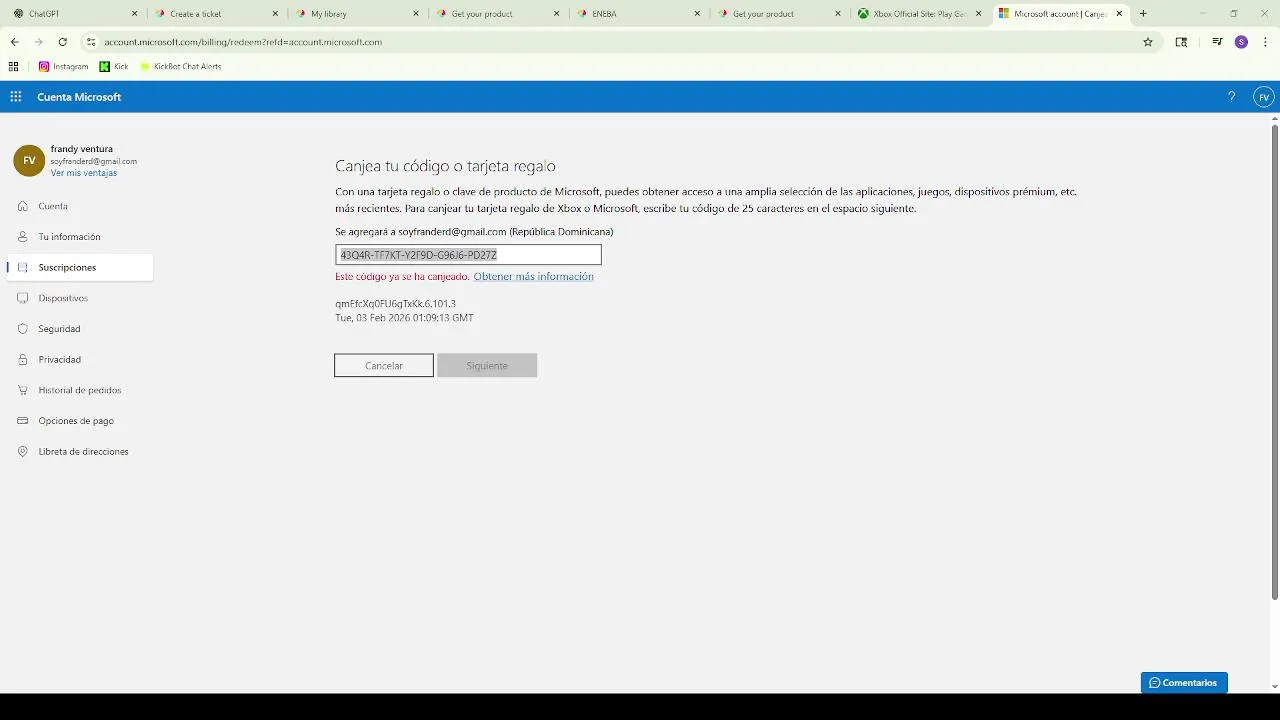The width and height of the screenshot is (1280, 720).
Task: Open the browser extensions icon
Action: pos(1181,42)
